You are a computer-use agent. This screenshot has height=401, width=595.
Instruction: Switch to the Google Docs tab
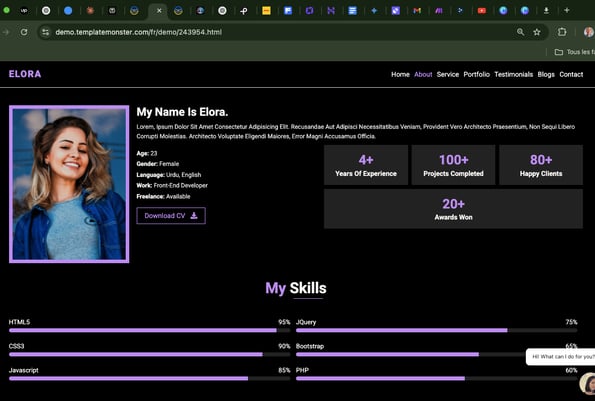click(353, 11)
